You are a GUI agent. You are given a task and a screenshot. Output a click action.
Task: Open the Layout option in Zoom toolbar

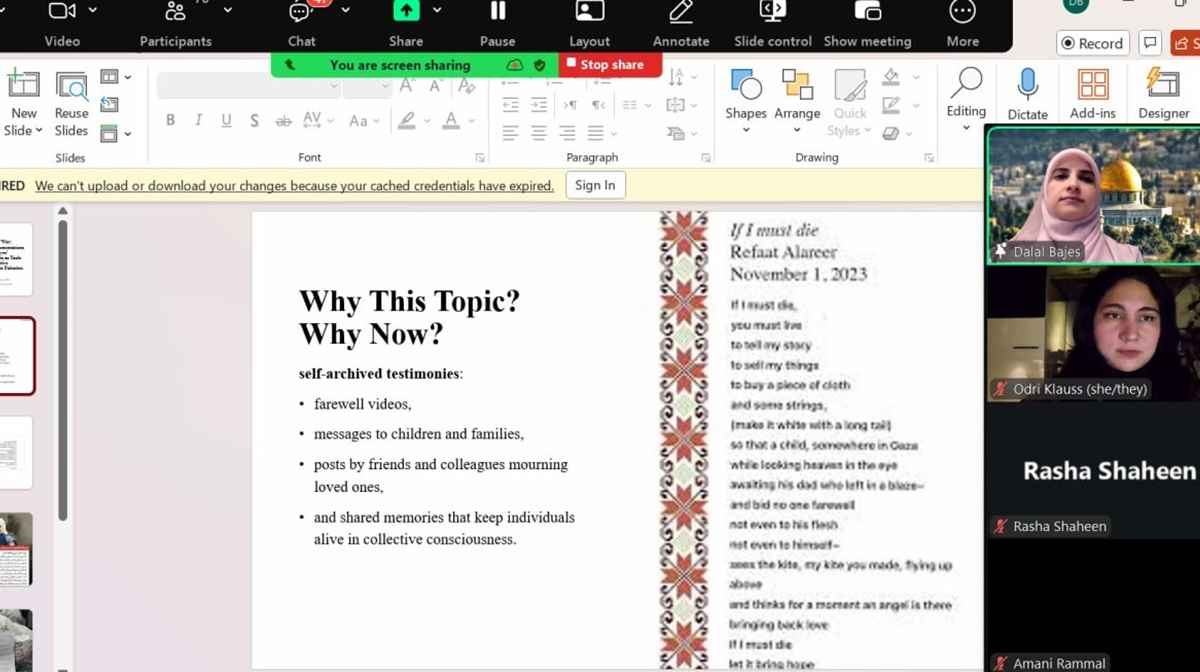pyautogui.click(x=589, y=14)
